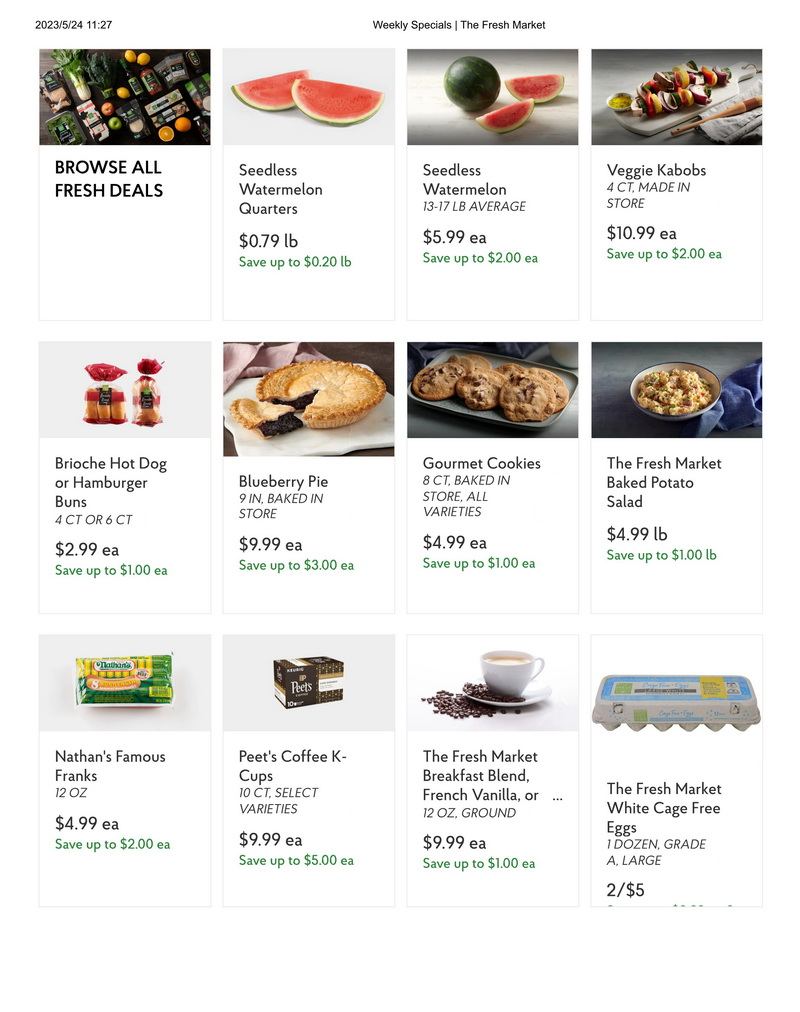Click the Brioche Hot Dog or Hamburger Buns title
The width and height of the screenshot is (800, 1012).
[x=110, y=482]
